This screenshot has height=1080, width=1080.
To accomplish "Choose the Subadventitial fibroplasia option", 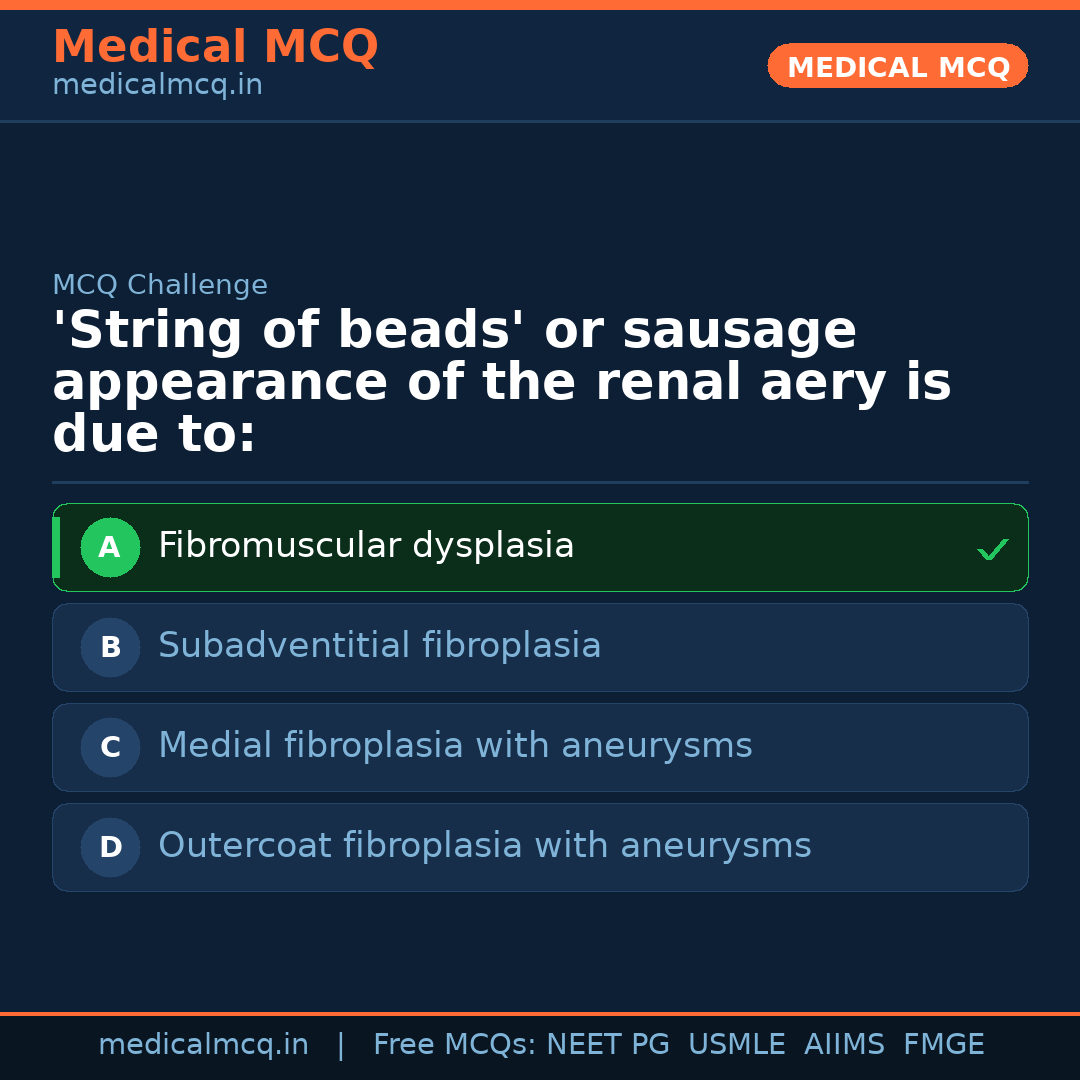I will point(379,646).
